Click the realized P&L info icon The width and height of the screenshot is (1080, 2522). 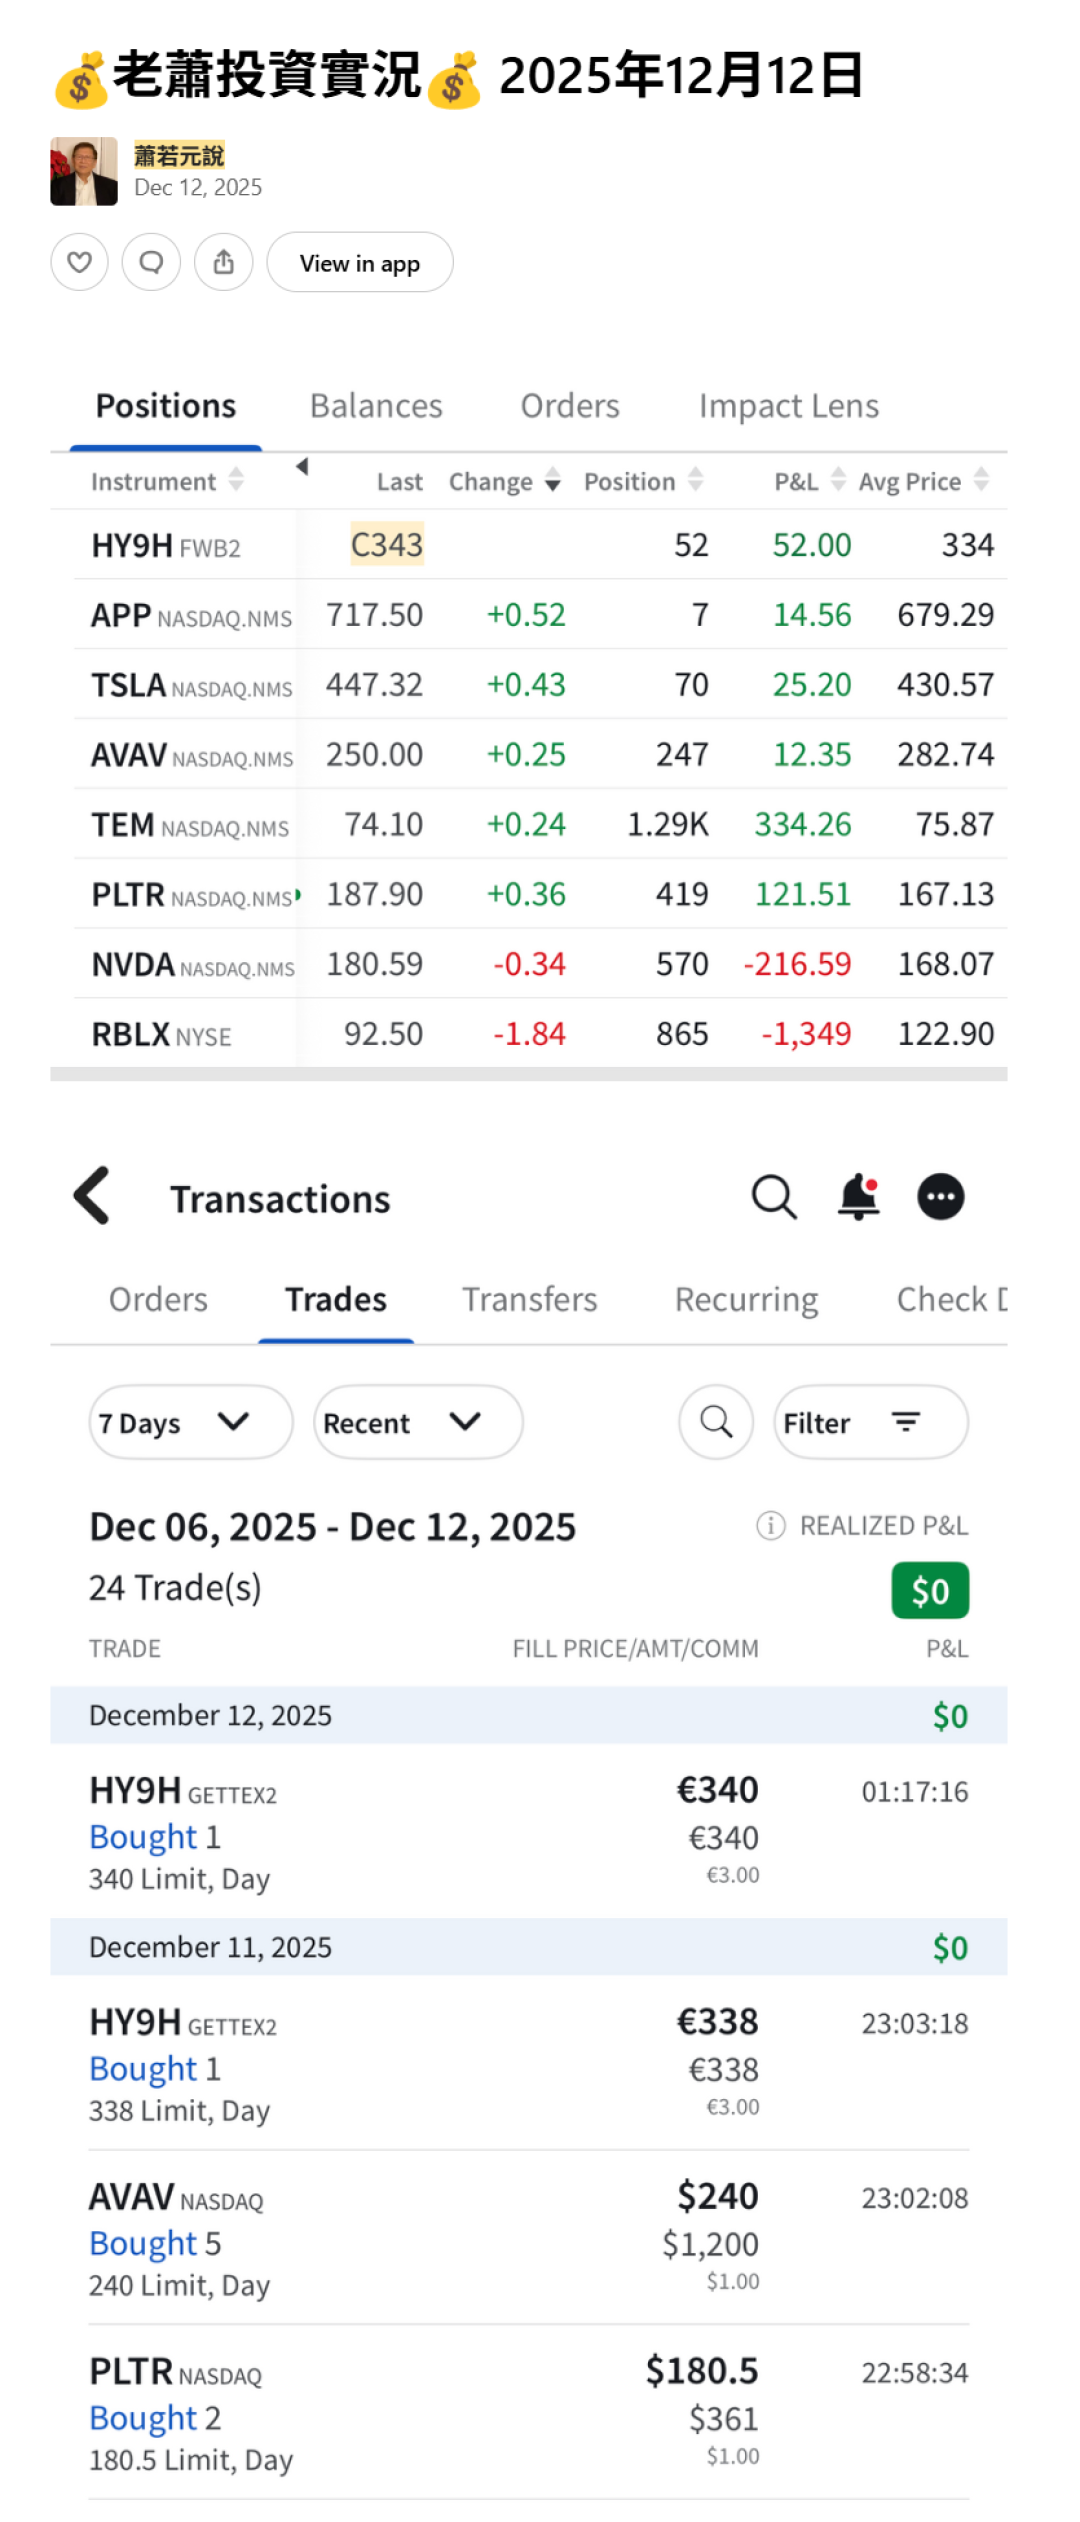(x=770, y=1526)
